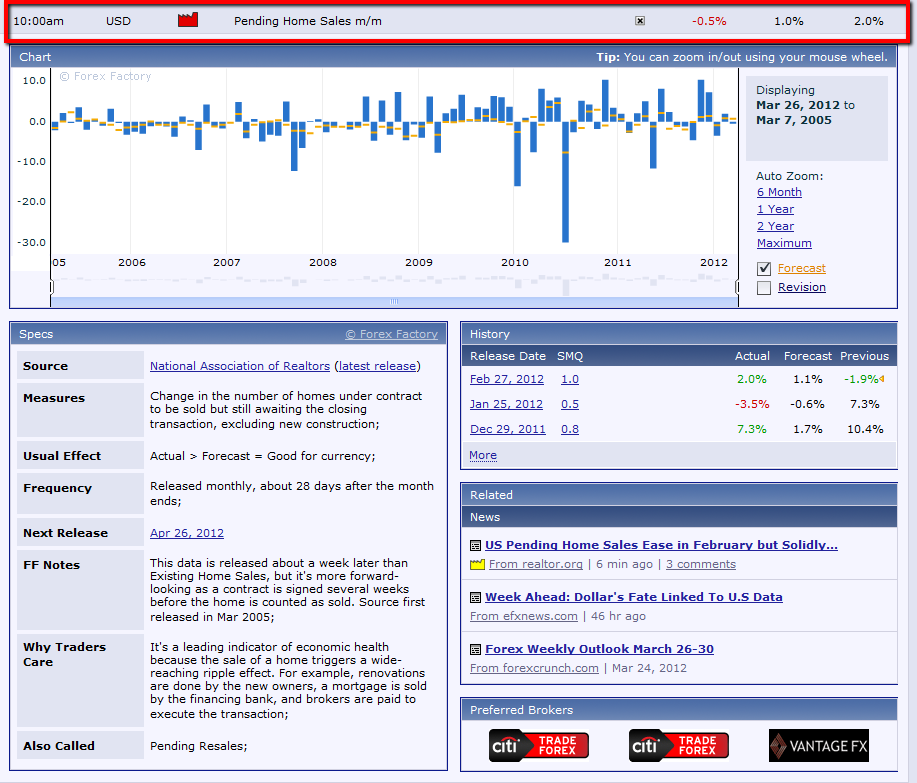Open US Pending Home Sales Ease article
The width and height of the screenshot is (917, 783).
click(x=661, y=545)
